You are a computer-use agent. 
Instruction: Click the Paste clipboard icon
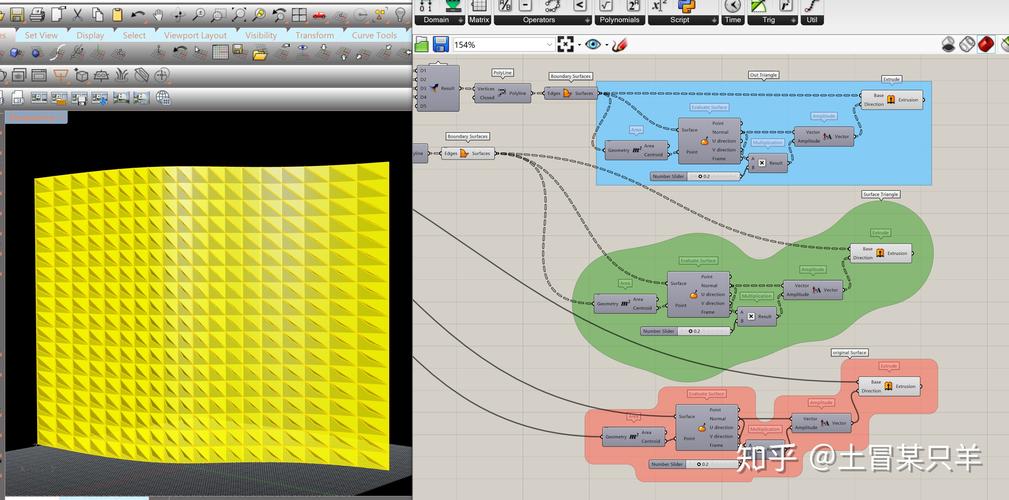(x=117, y=14)
